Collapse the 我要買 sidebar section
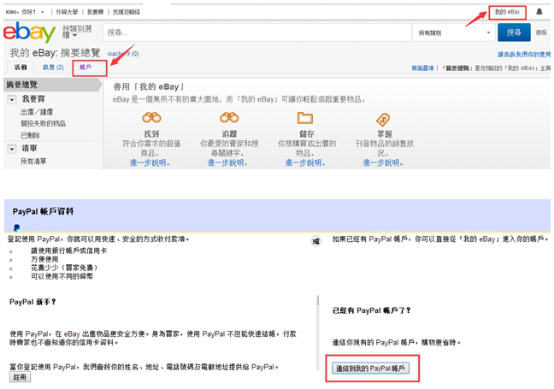Viewport: 554px width, 389px height. tap(12, 100)
